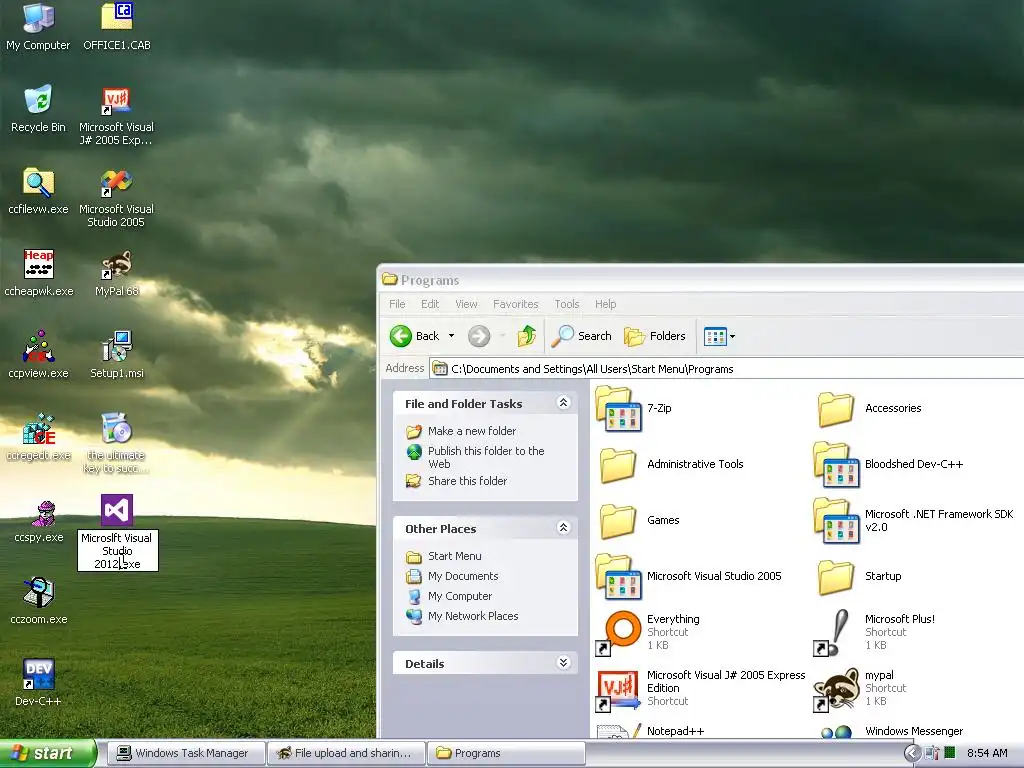Select the Visual Studio 2012 purple icon
This screenshot has width=1024, height=768.
point(117,510)
